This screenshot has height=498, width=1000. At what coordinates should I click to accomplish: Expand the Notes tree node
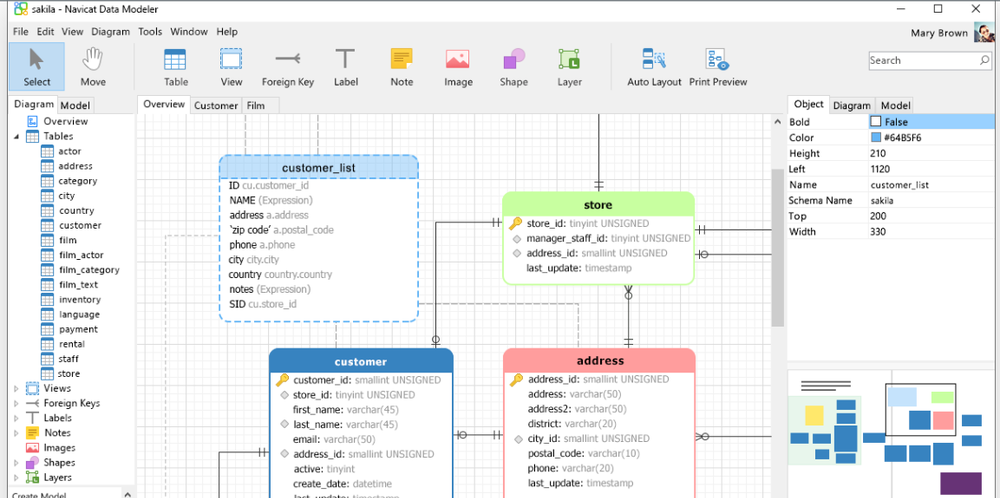(16, 433)
